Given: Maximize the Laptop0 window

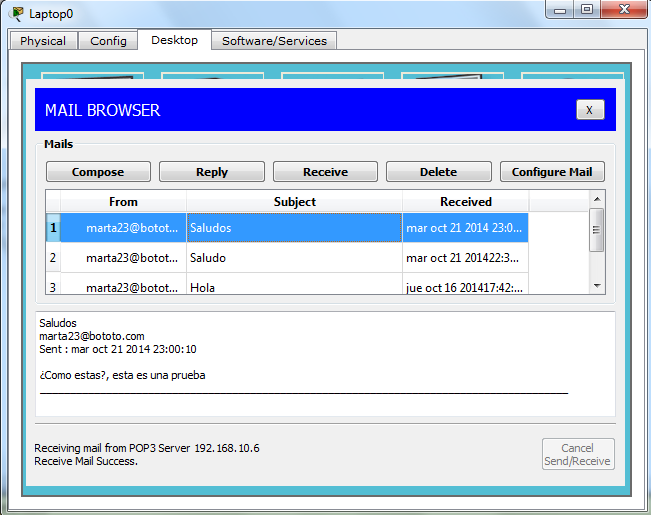Looking at the screenshot, I should pyautogui.click(x=587, y=10).
